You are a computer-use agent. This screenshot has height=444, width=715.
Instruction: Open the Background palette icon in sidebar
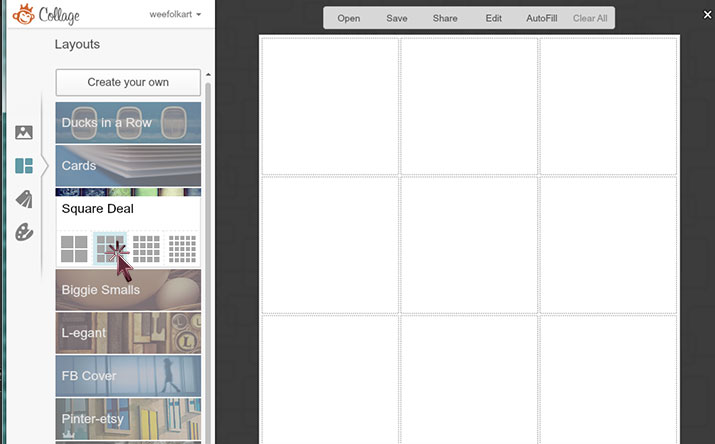coord(24,232)
